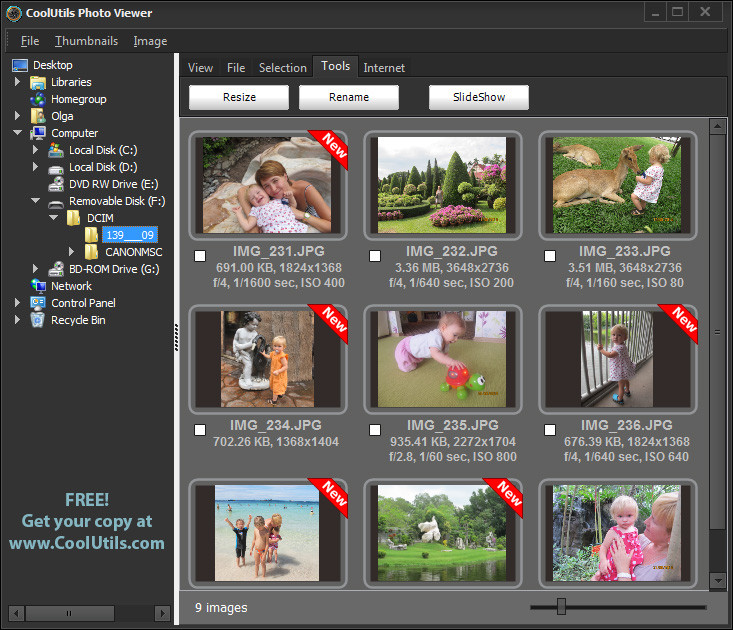733x630 pixels.
Task: Select the Homegroup icon in tree
Action: pyautogui.click(x=38, y=99)
